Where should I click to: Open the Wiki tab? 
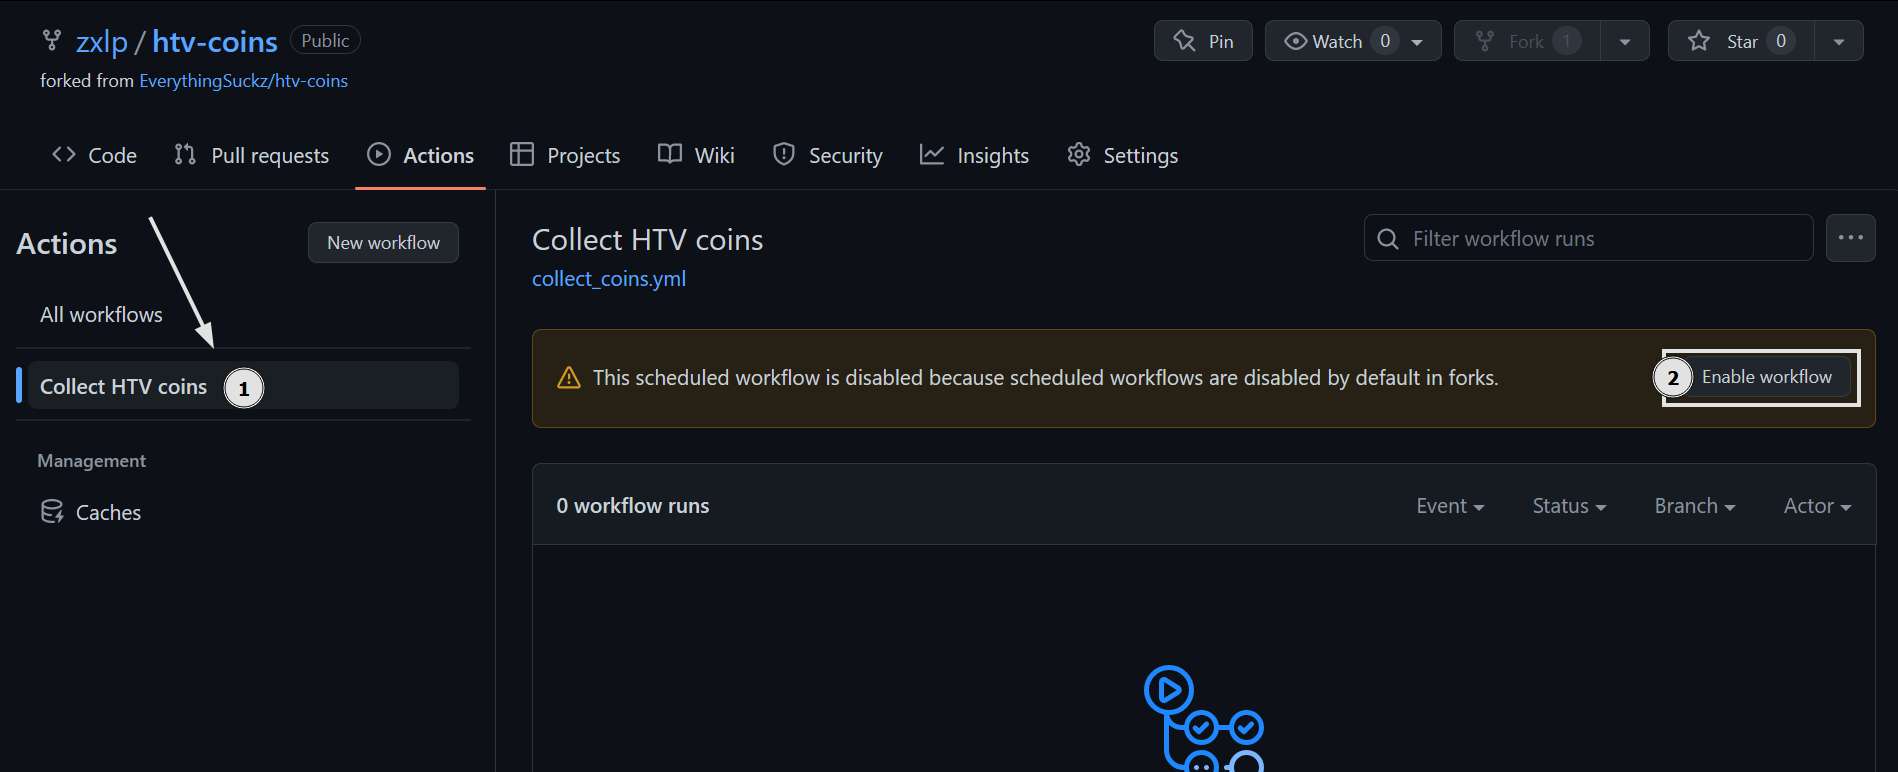(696, 155)
